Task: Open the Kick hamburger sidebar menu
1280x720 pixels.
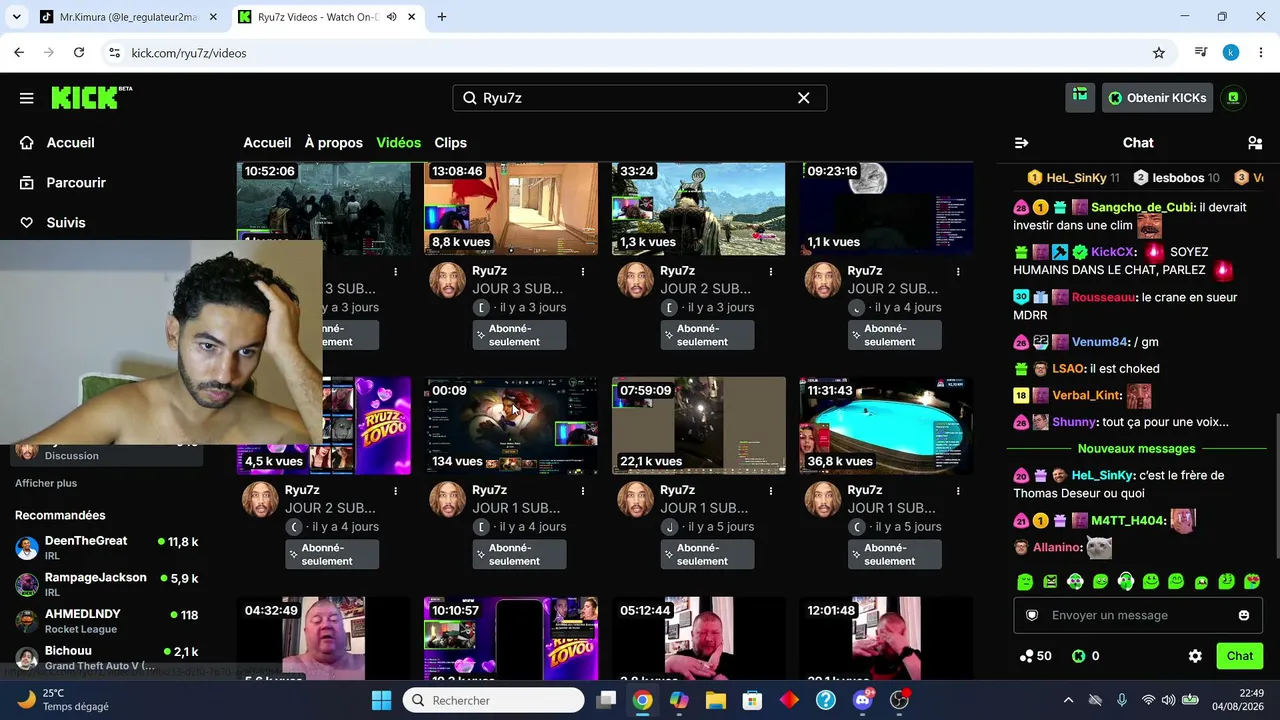Action: click(27, 98)
